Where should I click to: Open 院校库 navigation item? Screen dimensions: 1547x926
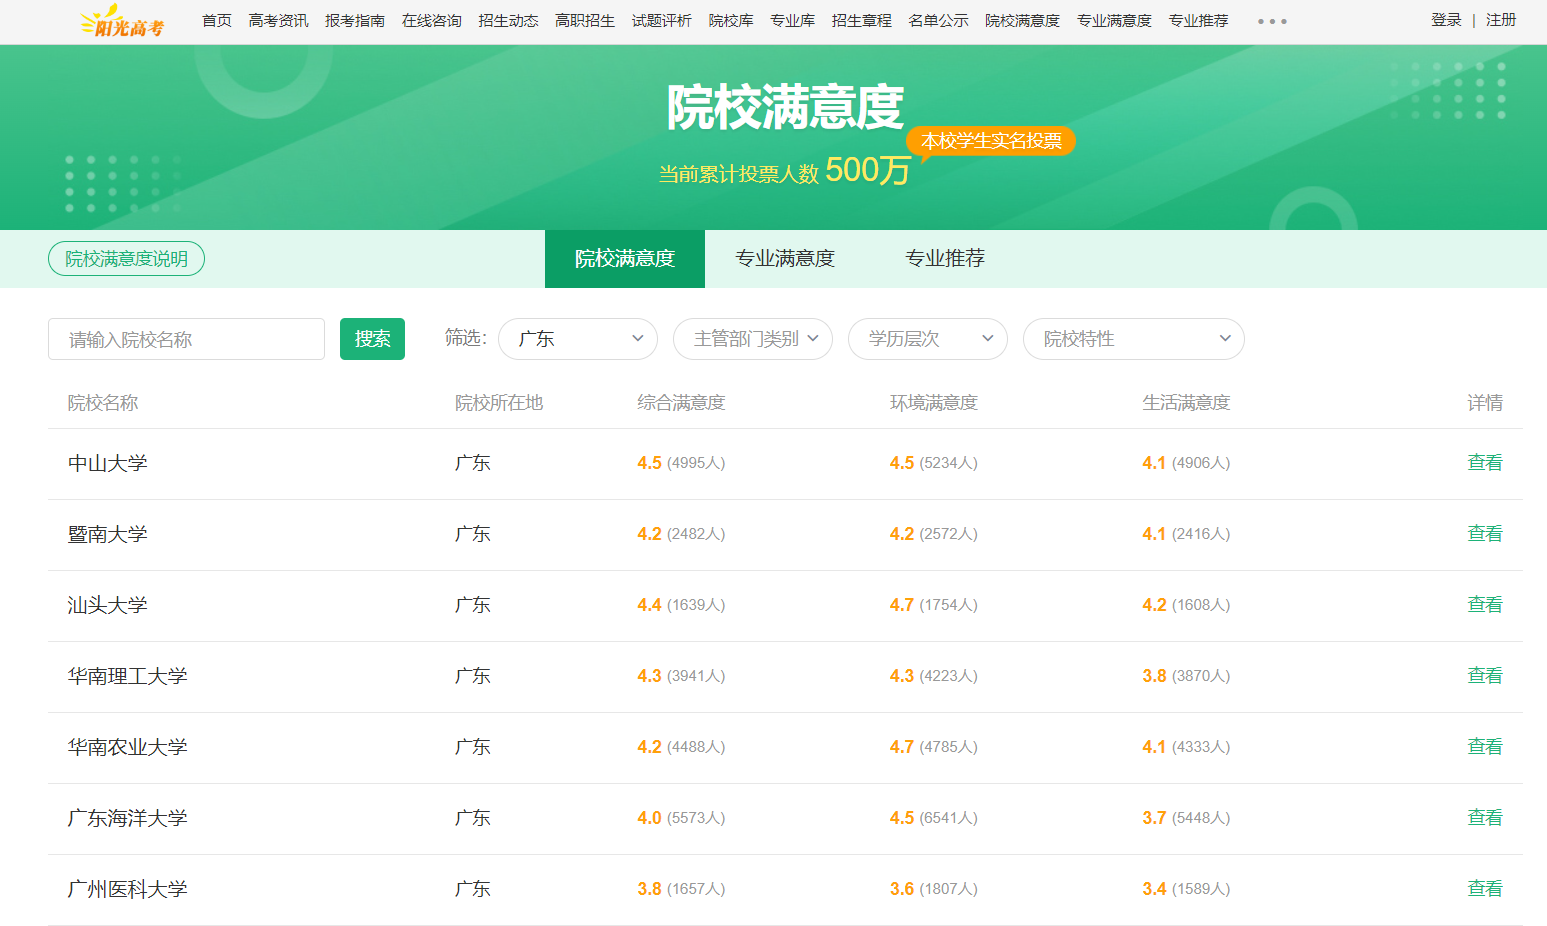click(x=731, y=21)
